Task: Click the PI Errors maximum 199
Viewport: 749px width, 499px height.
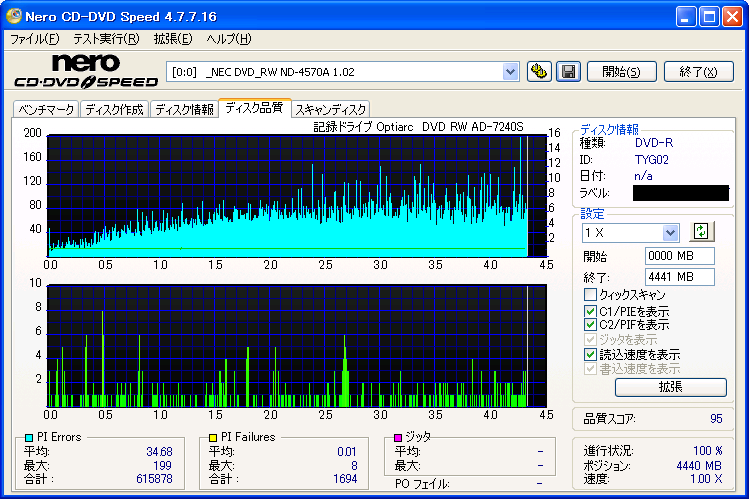Action: coord(162,465)
